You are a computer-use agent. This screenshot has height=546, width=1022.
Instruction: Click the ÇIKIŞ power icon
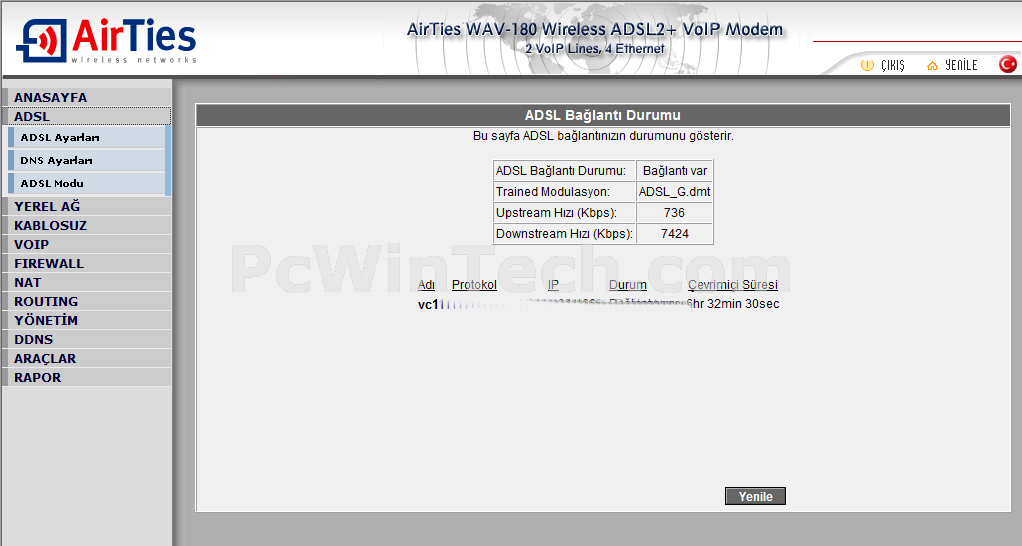tap(867, 65)
